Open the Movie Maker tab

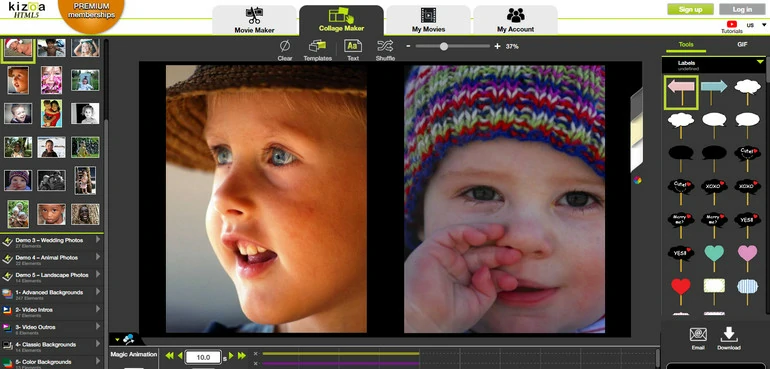pyautogui.click(x=254, y=20)
